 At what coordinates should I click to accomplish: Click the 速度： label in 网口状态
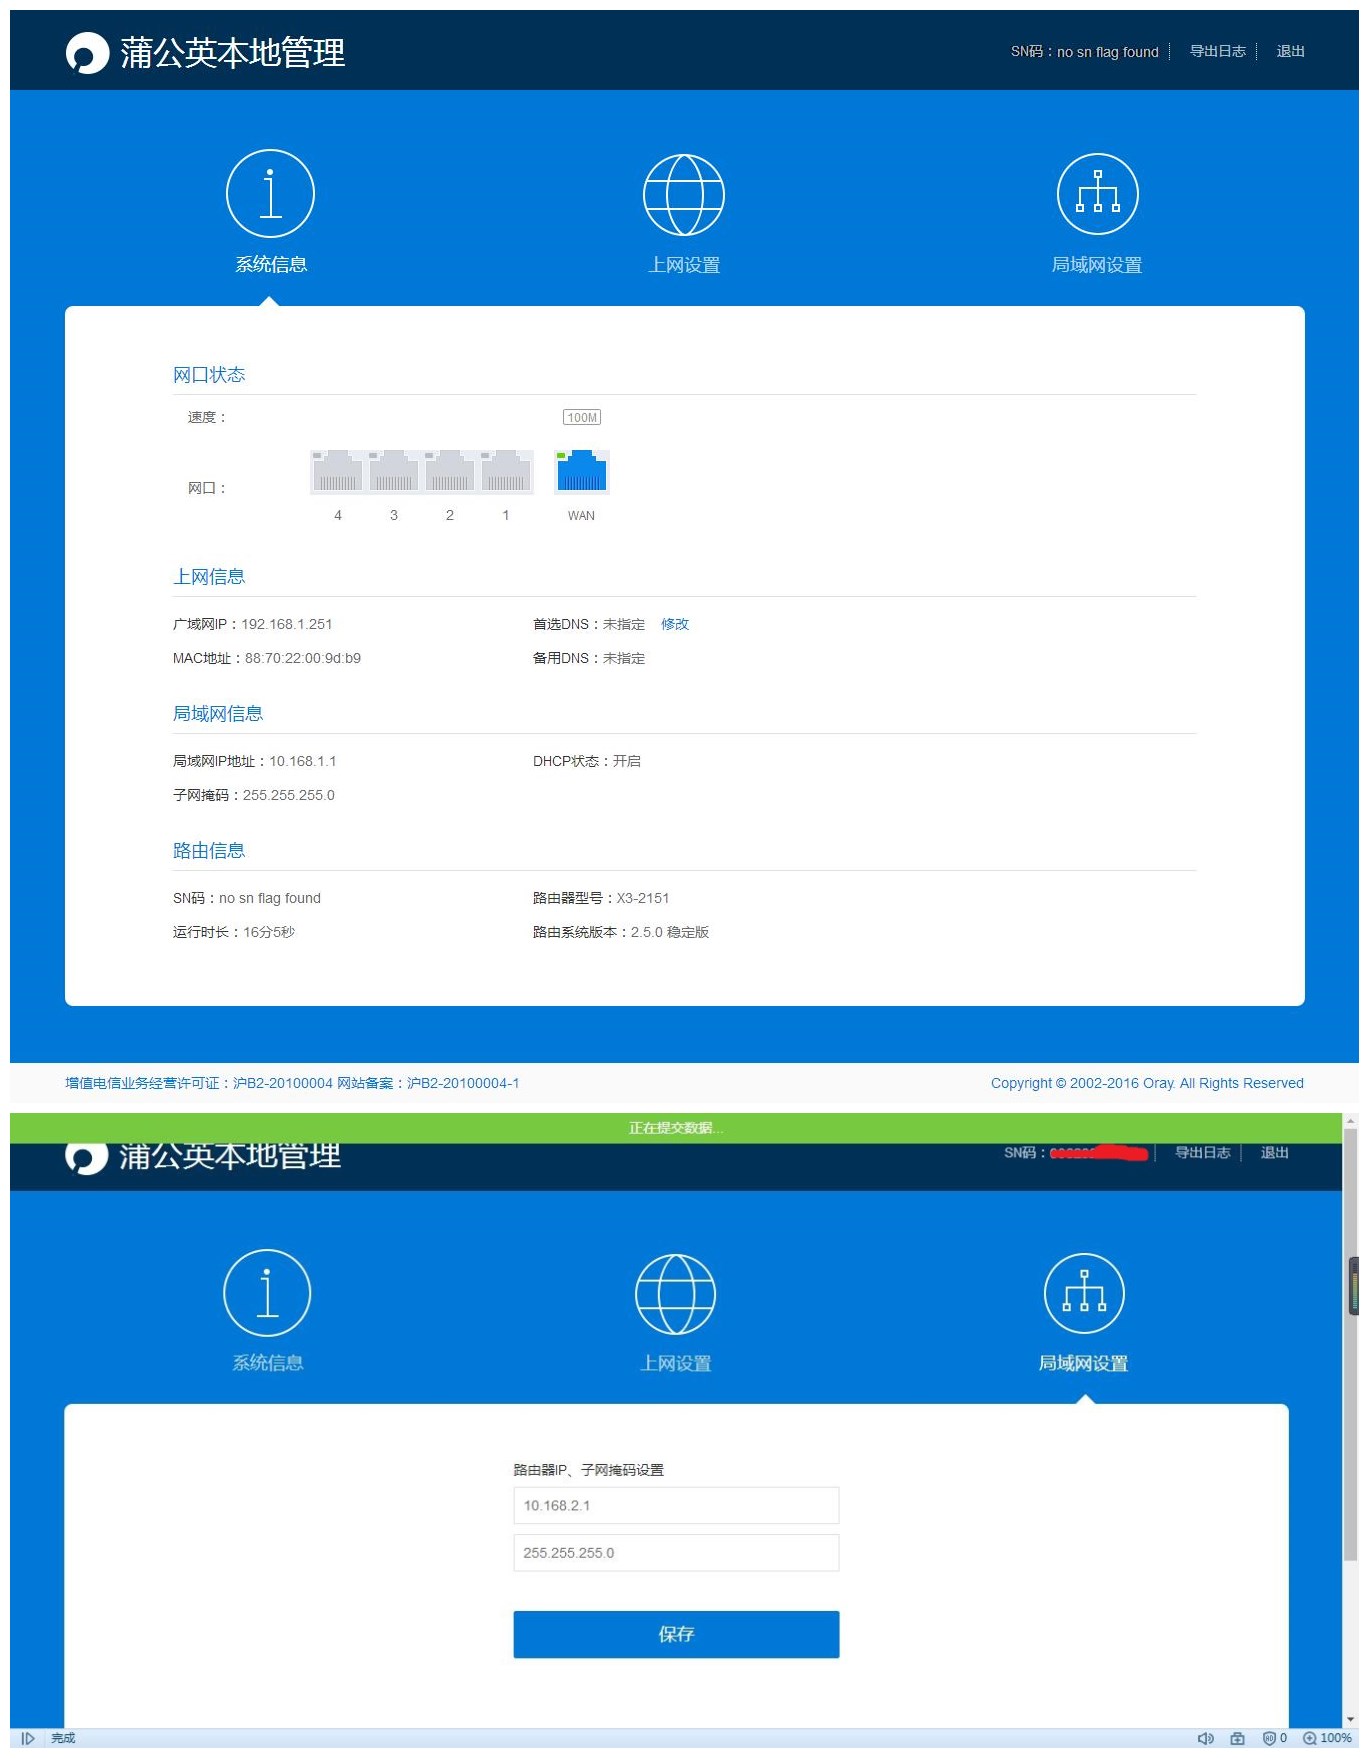pyautogui.click(x=208, y=417)
